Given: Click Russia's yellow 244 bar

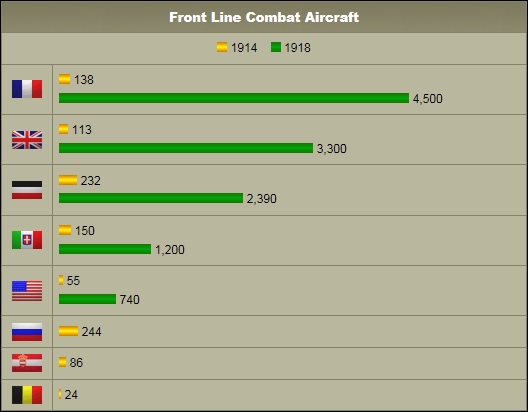Looking at the screenshot, I should point(68,331).
